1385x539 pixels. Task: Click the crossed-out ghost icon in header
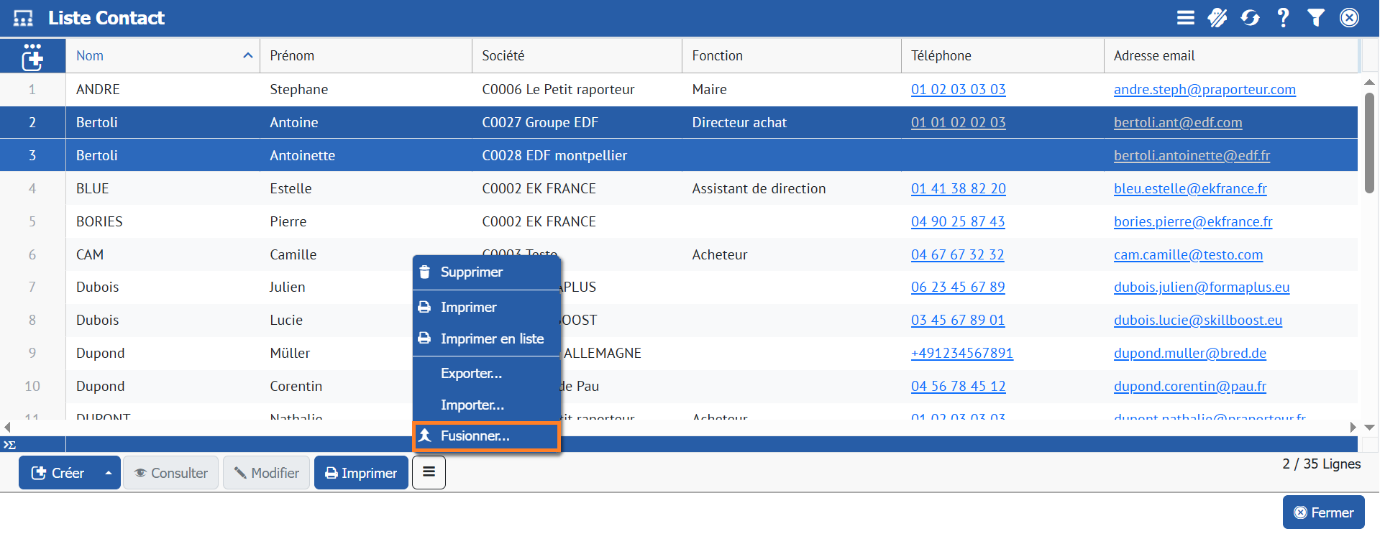tap(1217, 18)
